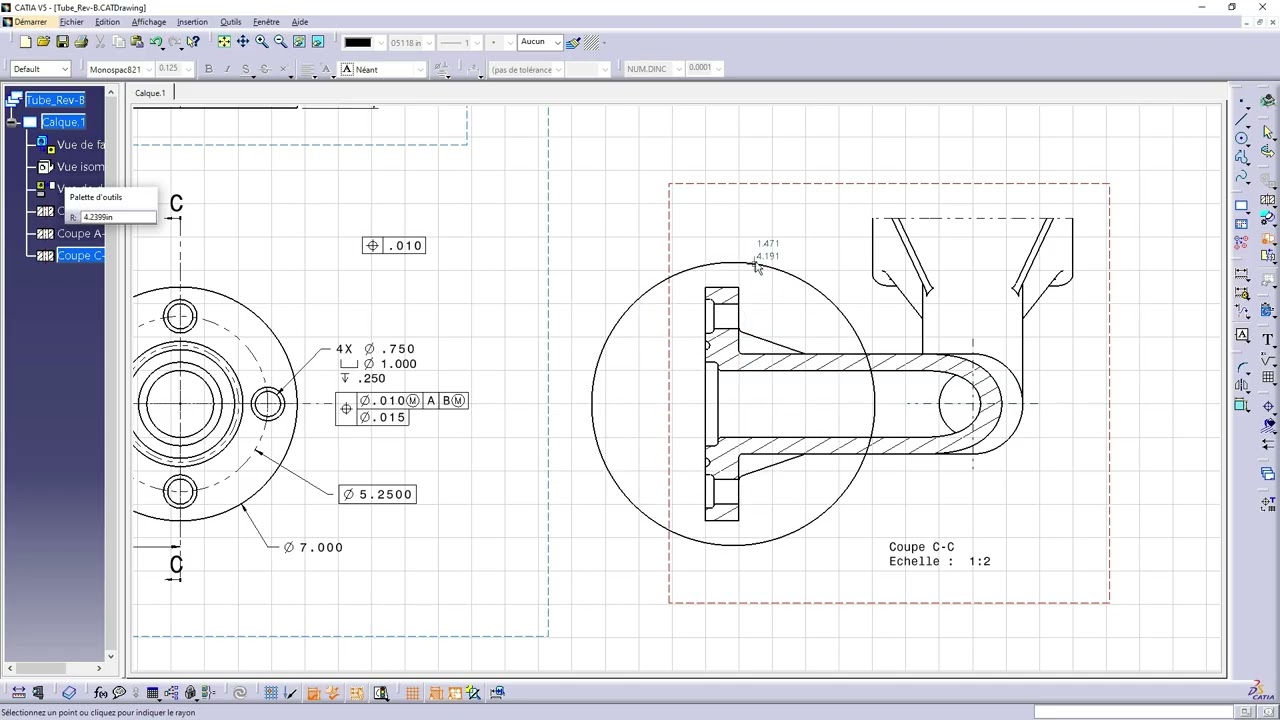Select the Text tool T icon
The image size is (1280, 720).
(x=1268, y=340)
